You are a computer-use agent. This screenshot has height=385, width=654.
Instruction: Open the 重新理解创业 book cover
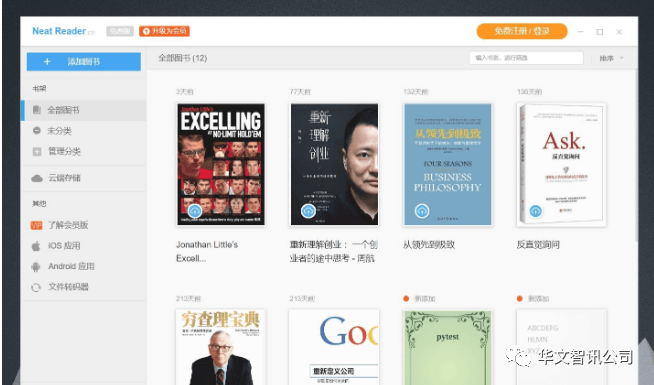(335, 164)
